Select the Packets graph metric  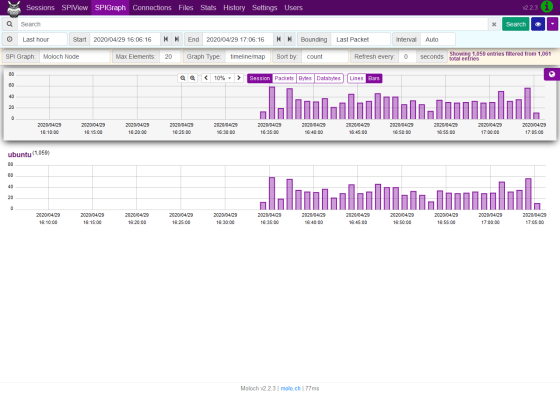tap(284, 78)
